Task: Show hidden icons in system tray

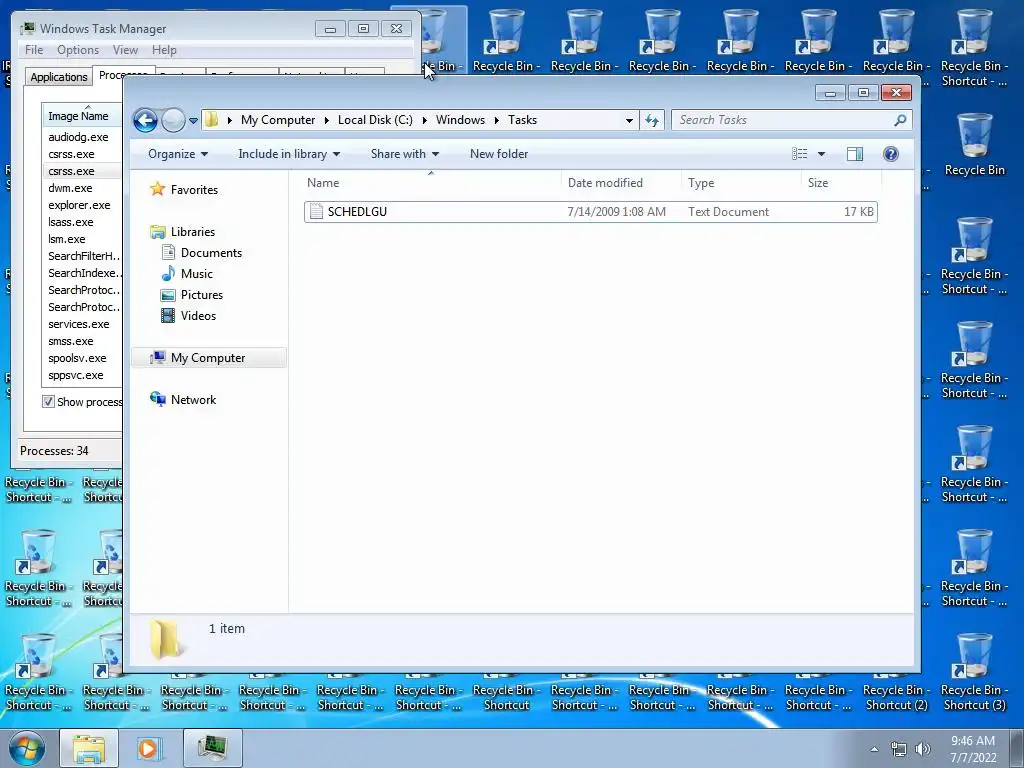Action: [x=874, y=749]
